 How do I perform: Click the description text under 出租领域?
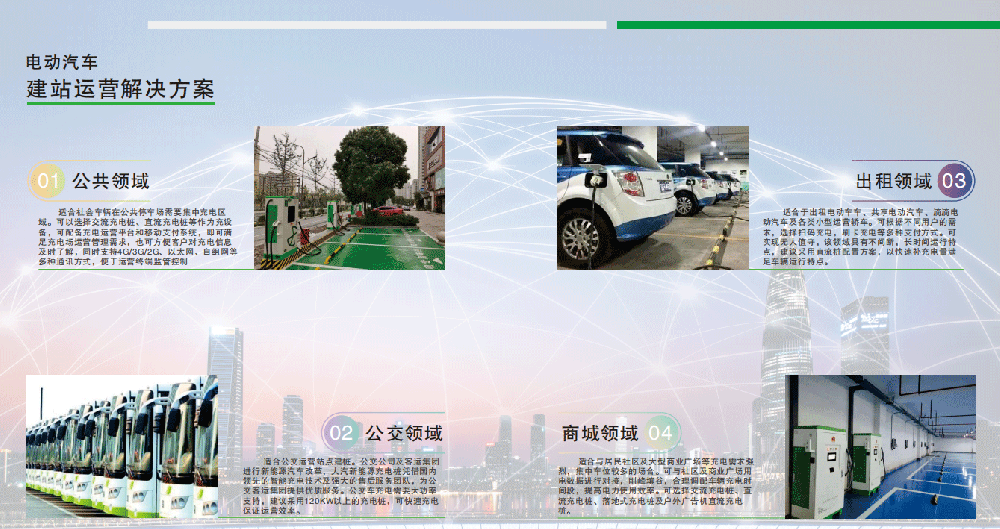pyautogui.click(x=868, y=238)
